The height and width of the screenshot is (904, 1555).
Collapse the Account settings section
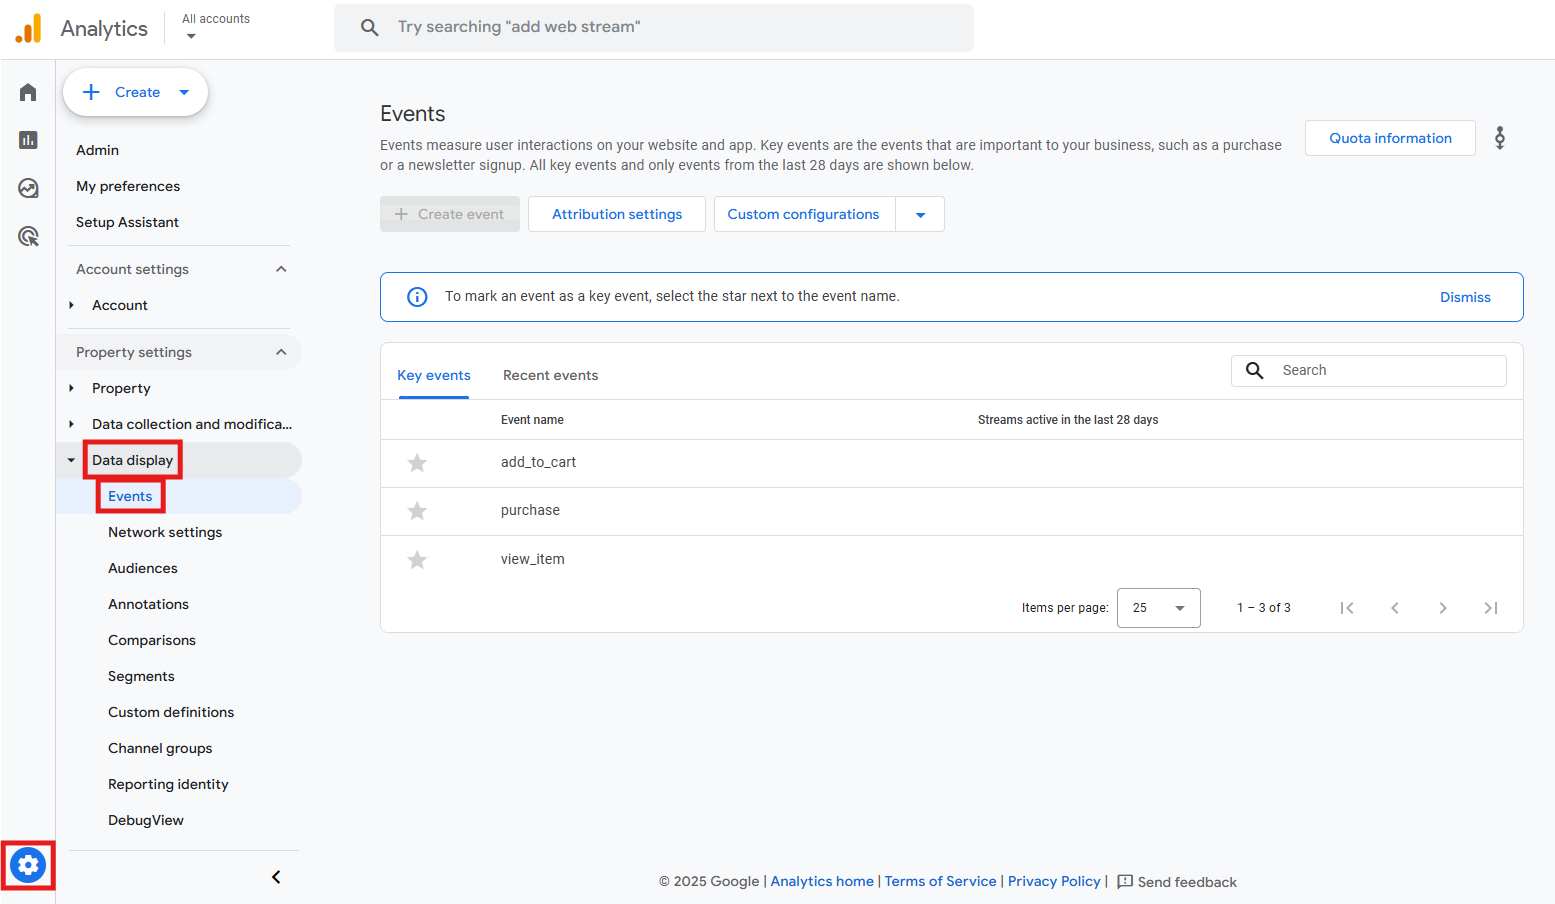coord(281,269)
